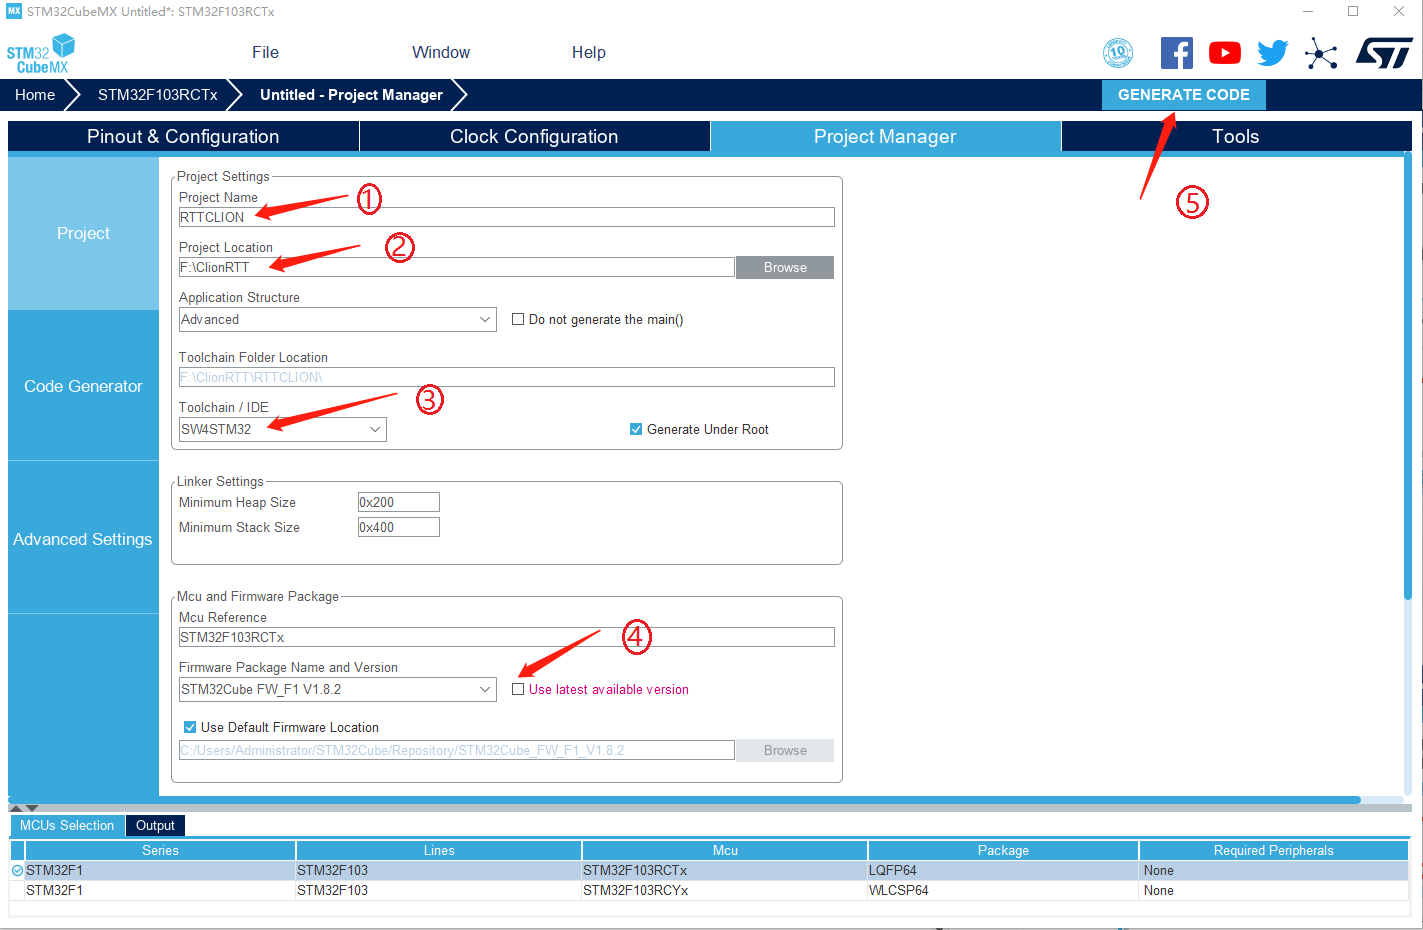Click the ST logo icon
The height and width of the screenshot is (930, 1423).
pos(1384,53)
